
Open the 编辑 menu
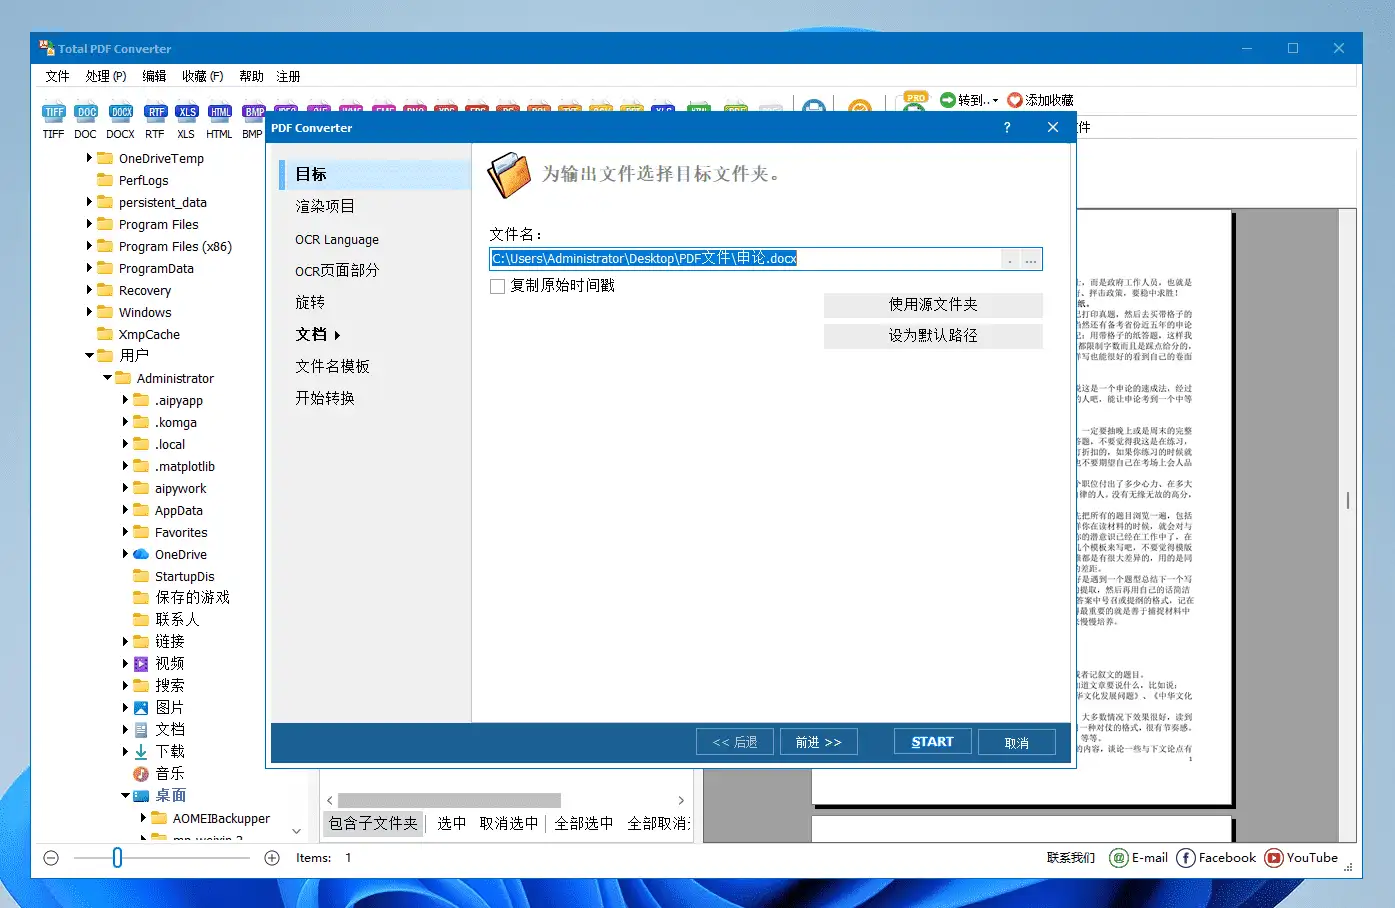coord(154,76)
